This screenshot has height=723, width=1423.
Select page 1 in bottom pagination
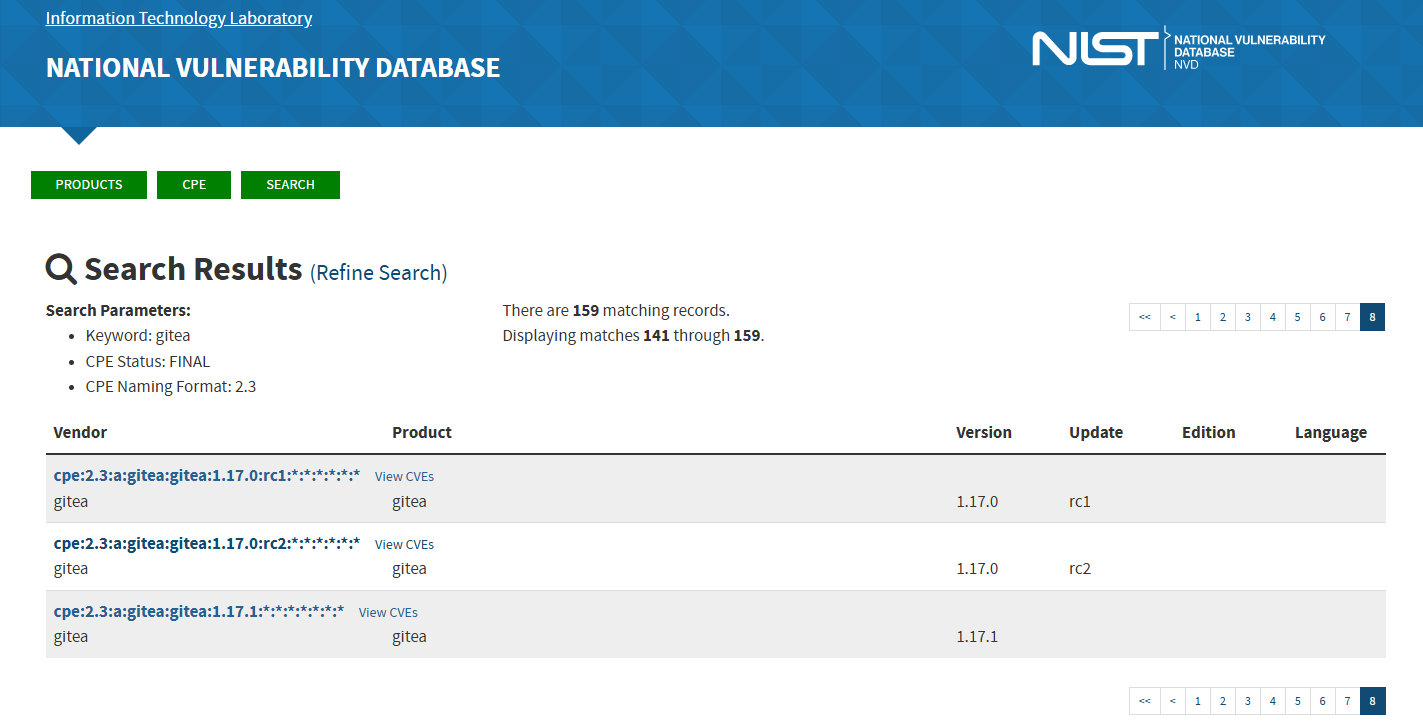coord(1198,701)
